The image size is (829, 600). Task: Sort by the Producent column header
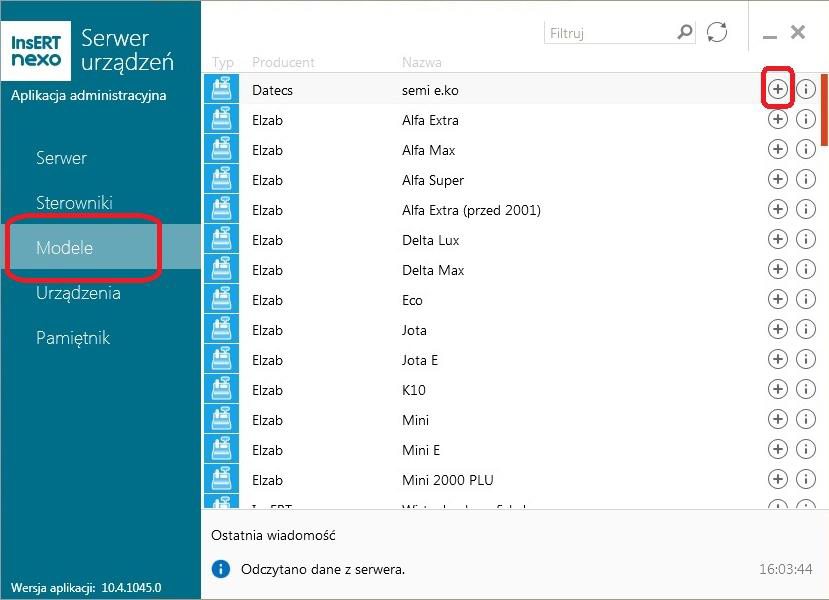(x=283, y=62)
